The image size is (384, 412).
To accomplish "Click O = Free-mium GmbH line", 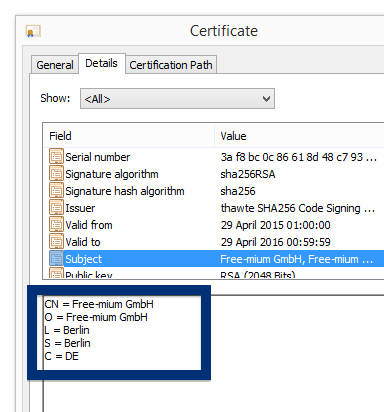I will 96,317.
